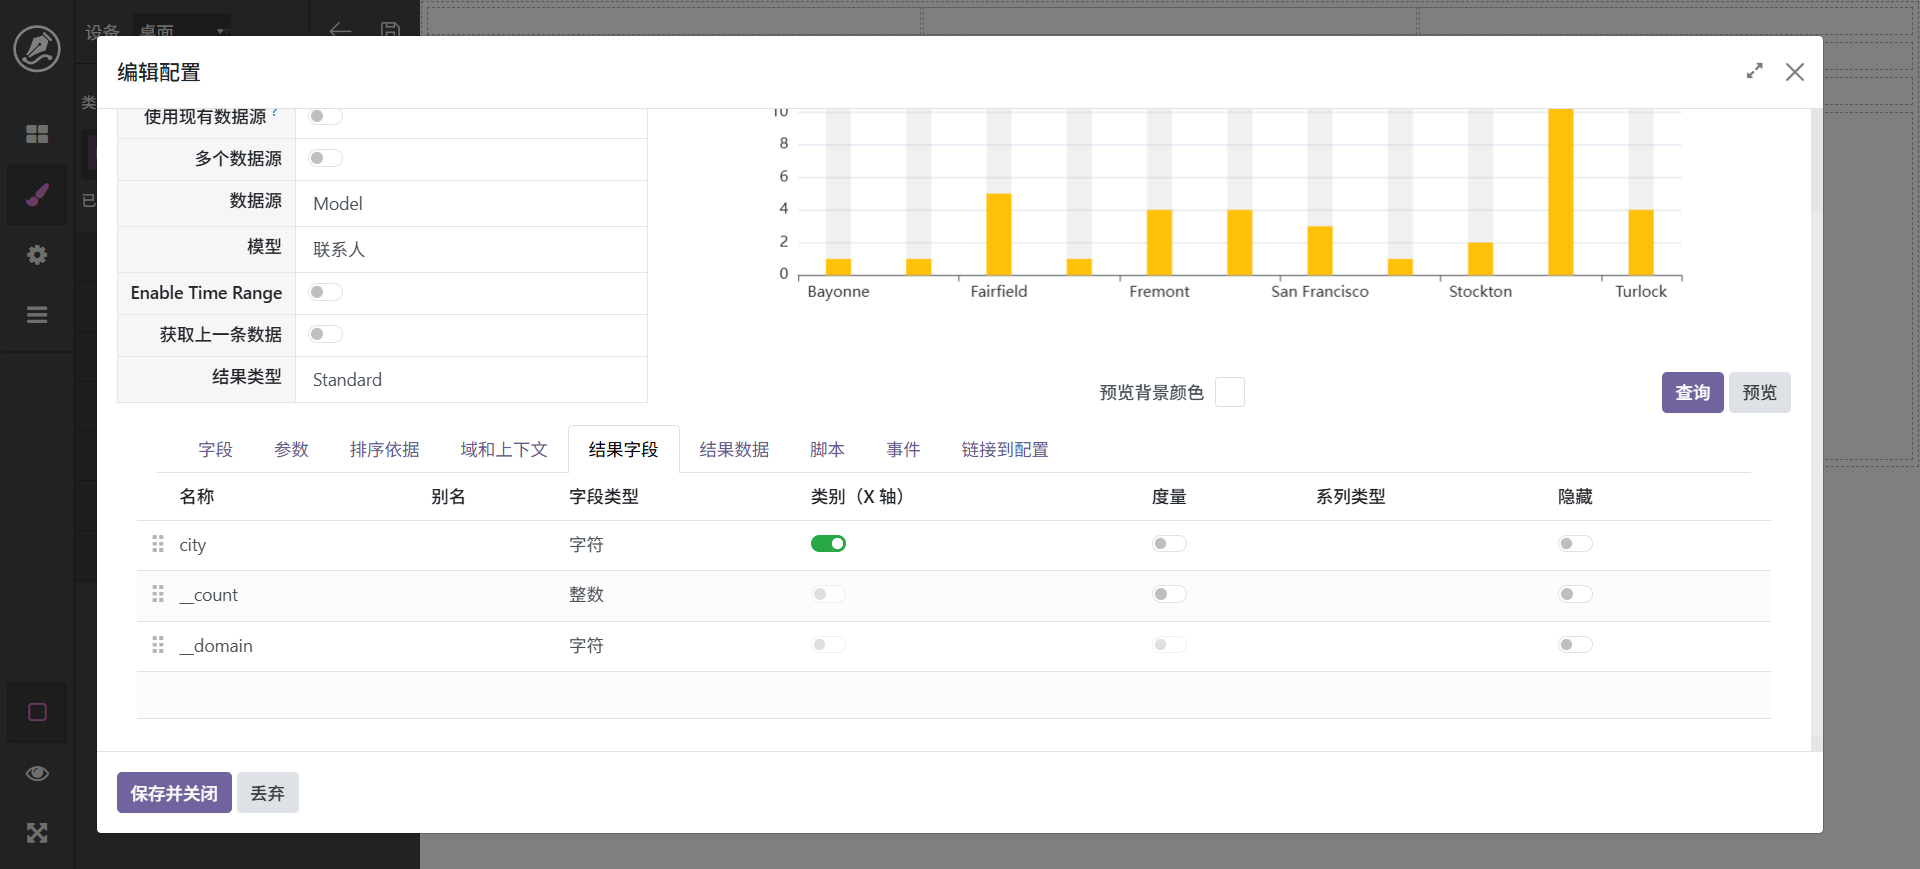The image size is (1920, 869).
Task: Close the 编辑配置 dialog
Action: (1795, 72)
